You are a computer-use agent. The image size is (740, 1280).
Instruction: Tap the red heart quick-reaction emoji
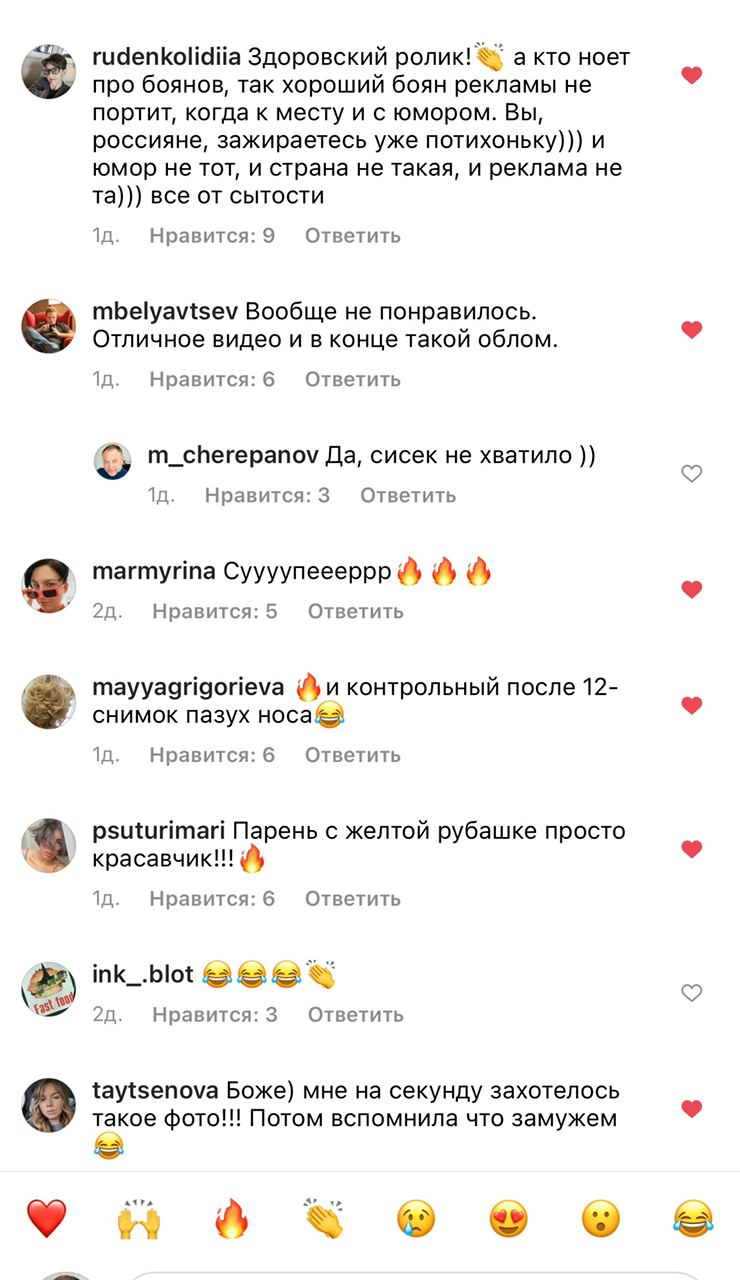[46, 1219]
